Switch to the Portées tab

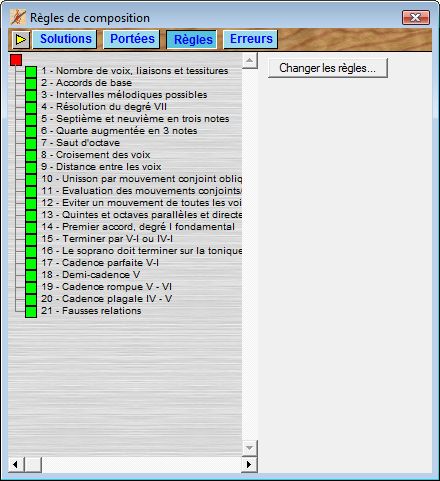tap(132, 39)
